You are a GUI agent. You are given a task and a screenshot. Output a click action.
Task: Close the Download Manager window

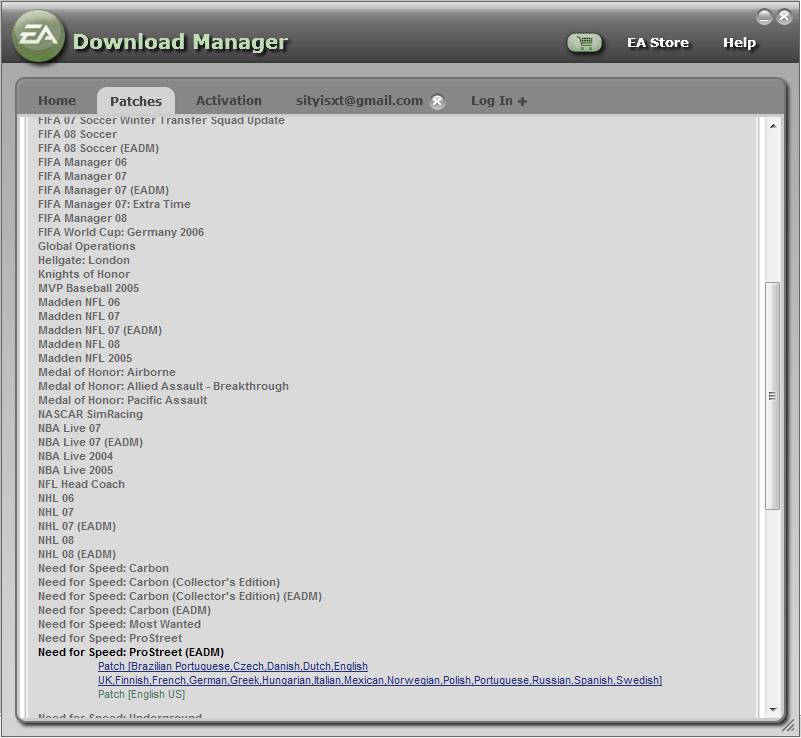point(784,16)
